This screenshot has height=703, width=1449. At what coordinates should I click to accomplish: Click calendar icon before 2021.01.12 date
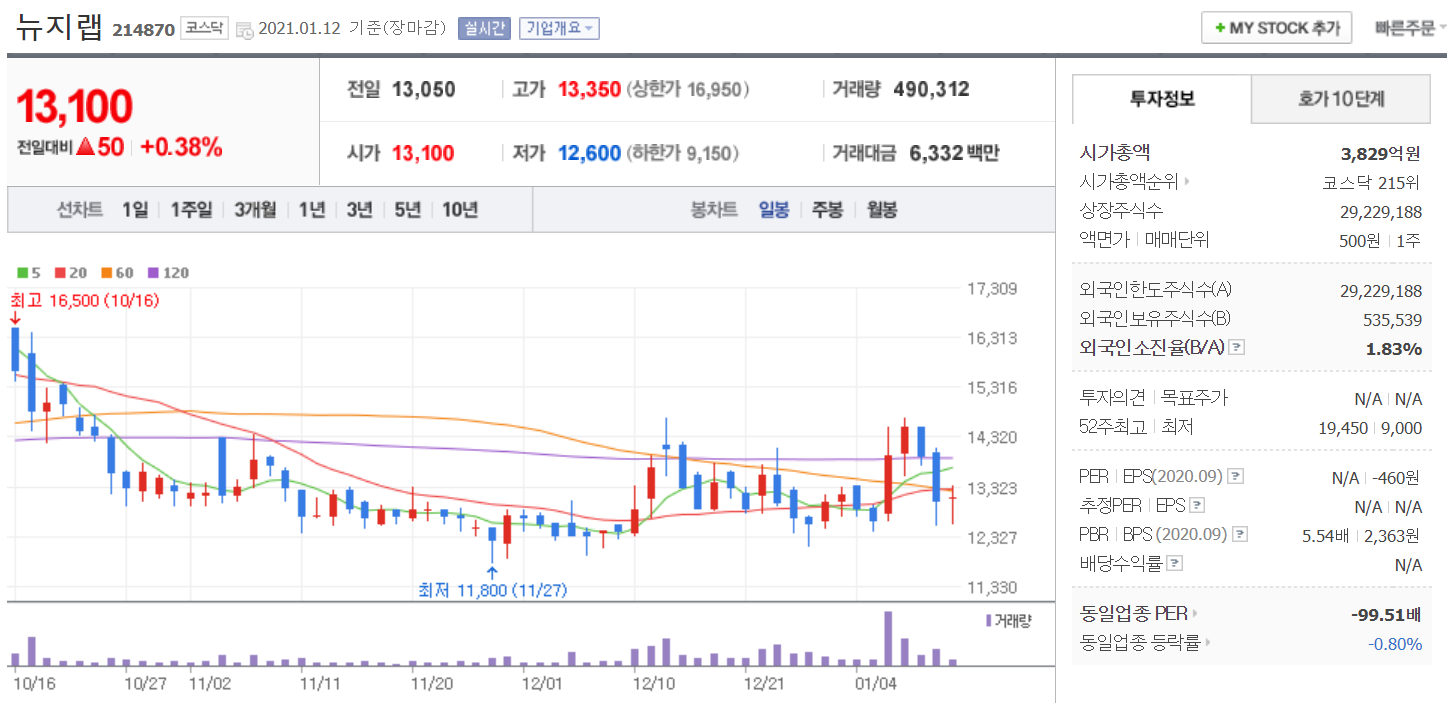[x=245, y=30]
